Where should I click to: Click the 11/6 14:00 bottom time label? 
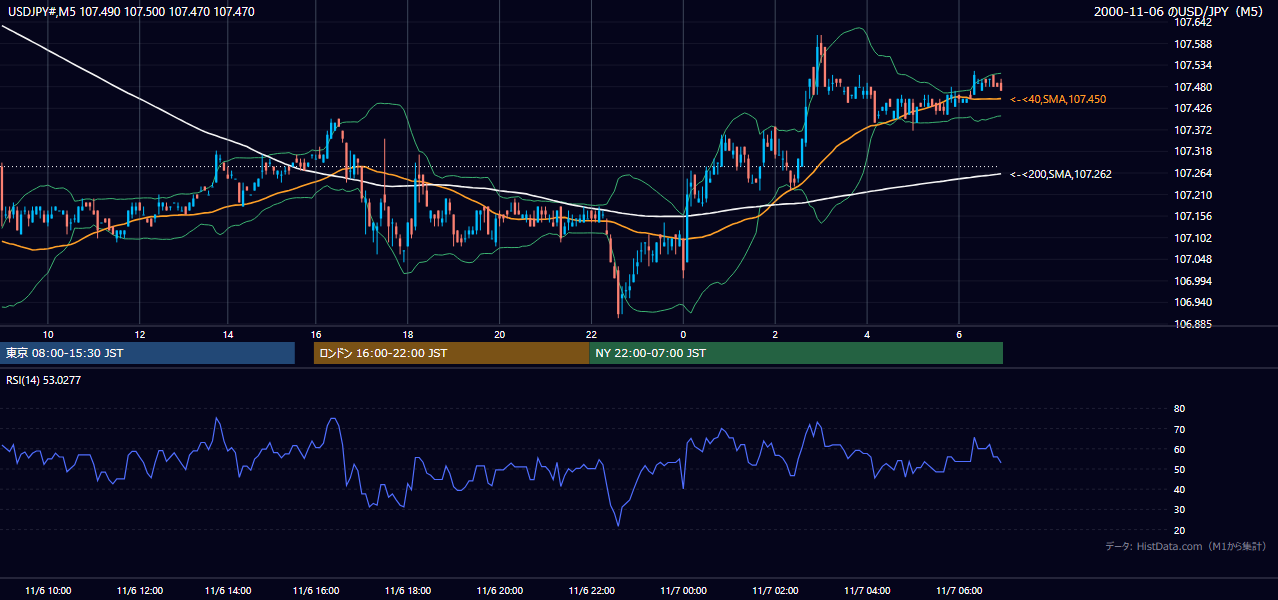(x=228, y=590)
